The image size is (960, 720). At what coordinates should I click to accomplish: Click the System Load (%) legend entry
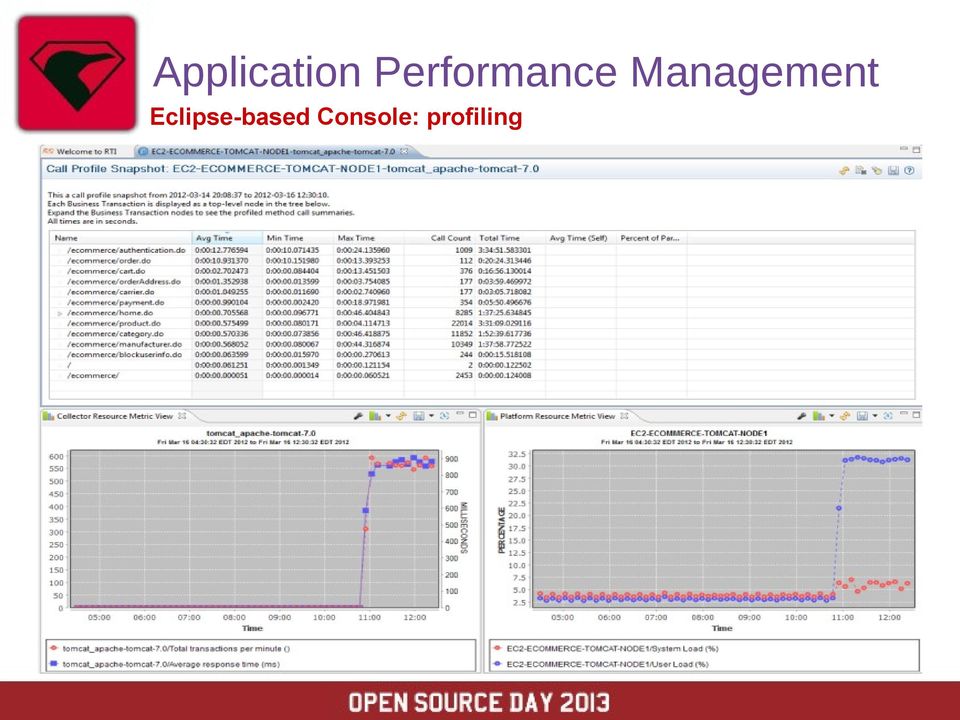click(x=606, y=648)
